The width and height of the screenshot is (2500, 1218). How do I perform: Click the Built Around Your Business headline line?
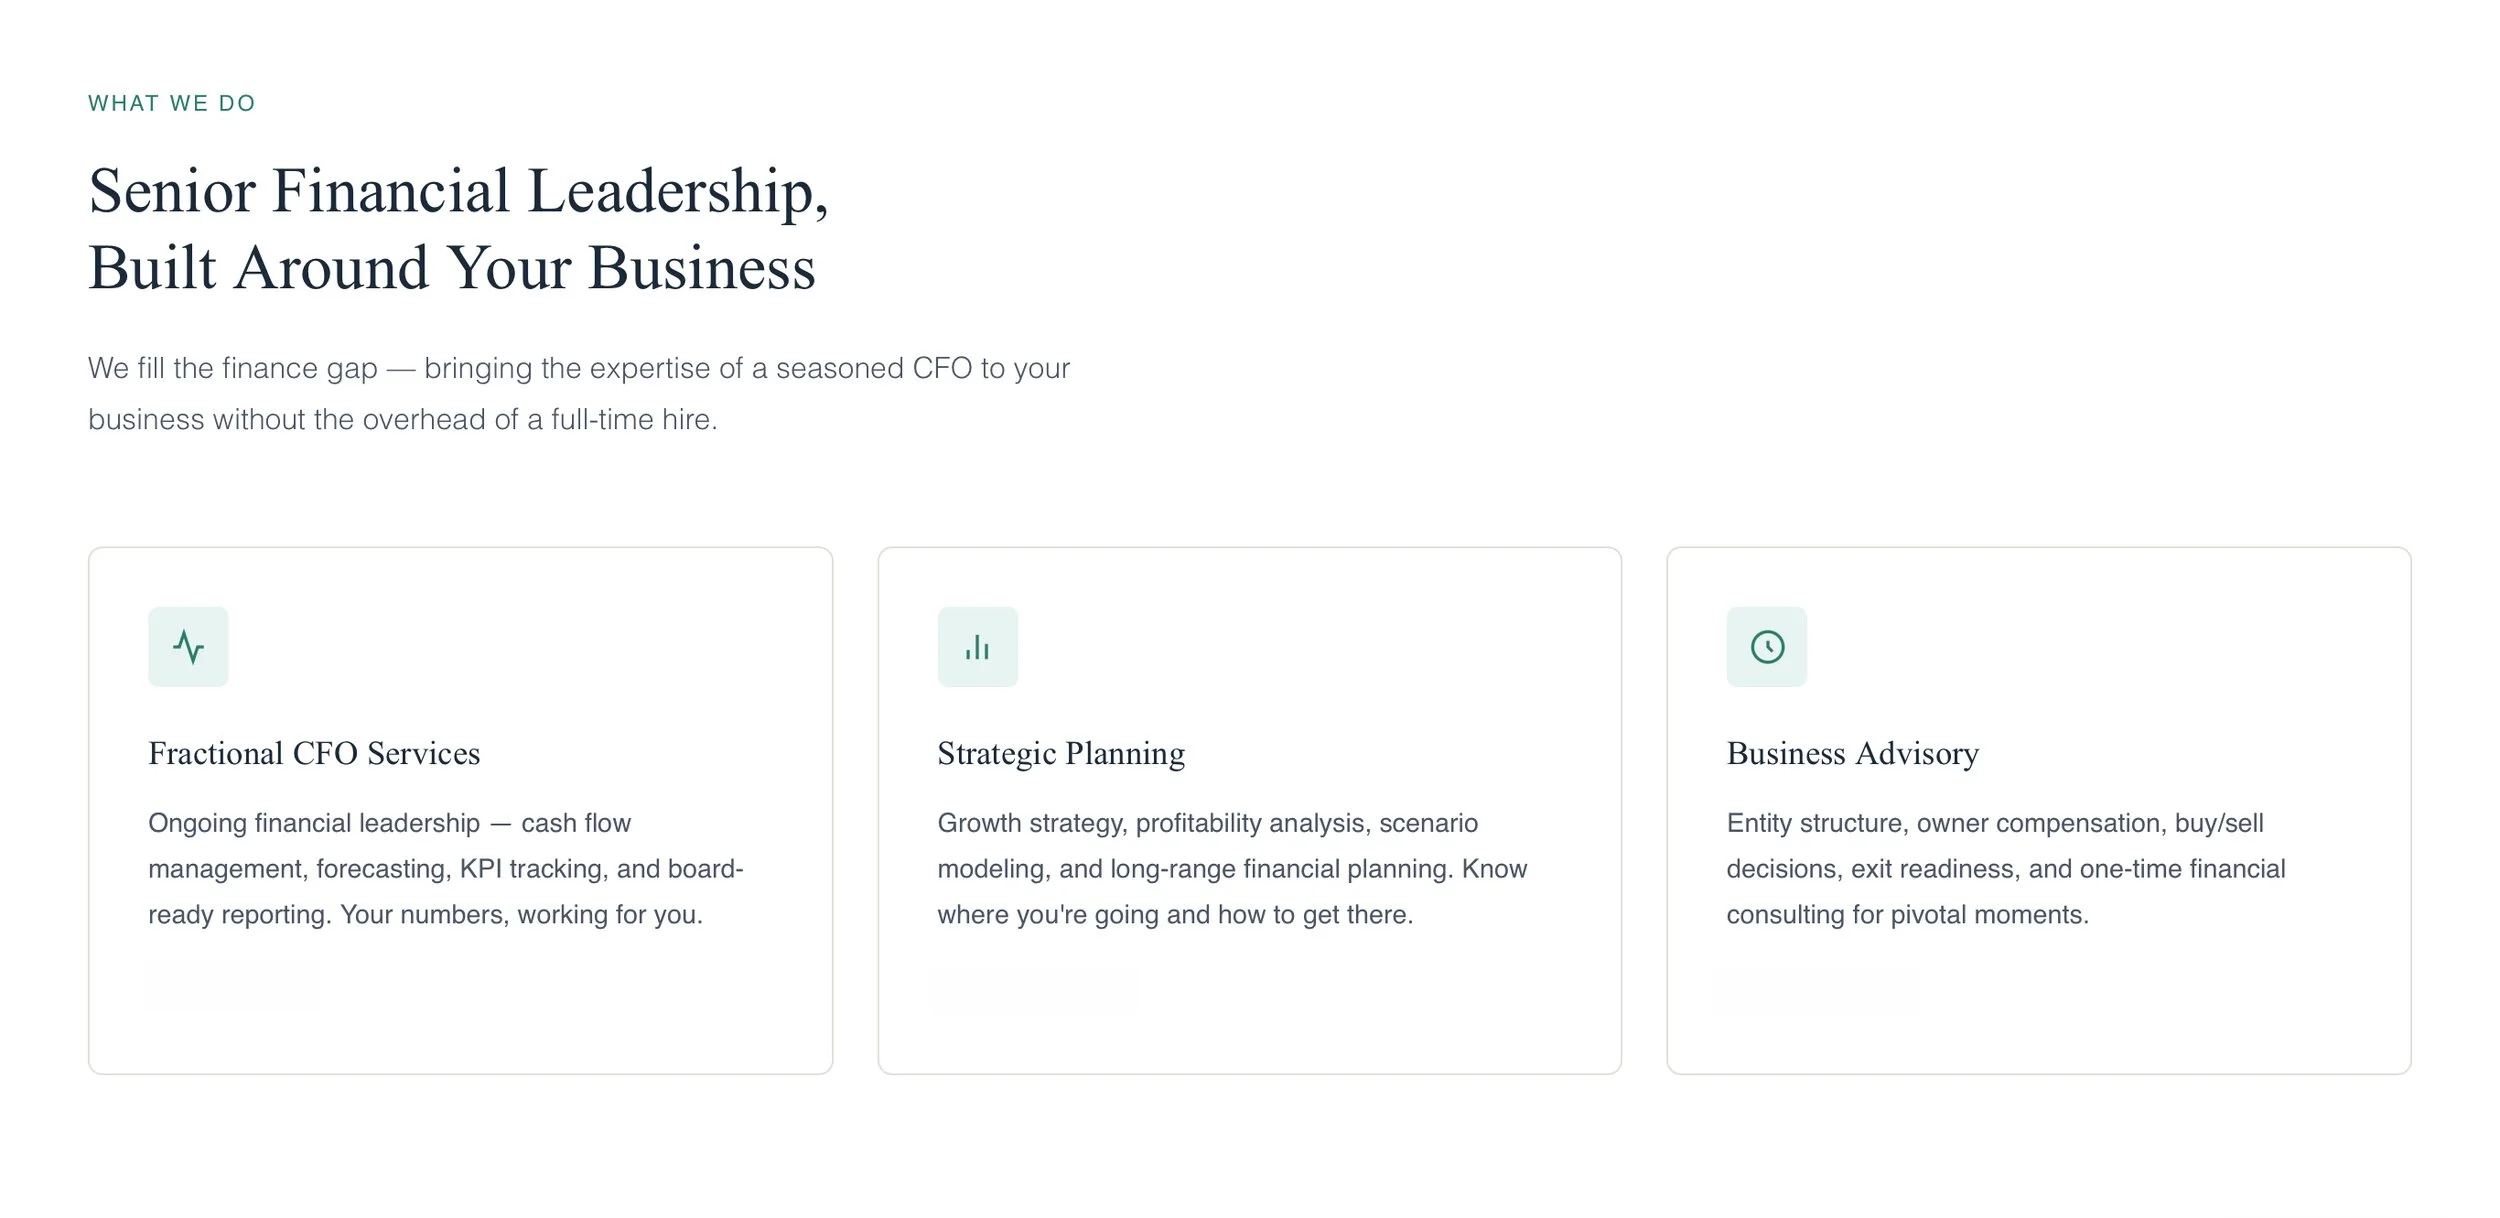(x=452, y=268)
